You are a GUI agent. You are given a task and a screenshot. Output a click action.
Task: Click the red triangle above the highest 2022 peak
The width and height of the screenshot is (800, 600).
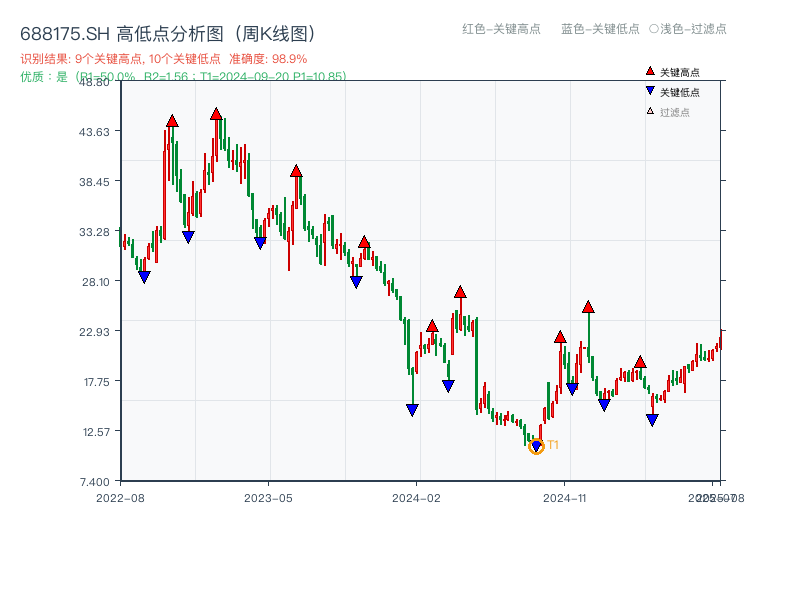click(216, 115)
